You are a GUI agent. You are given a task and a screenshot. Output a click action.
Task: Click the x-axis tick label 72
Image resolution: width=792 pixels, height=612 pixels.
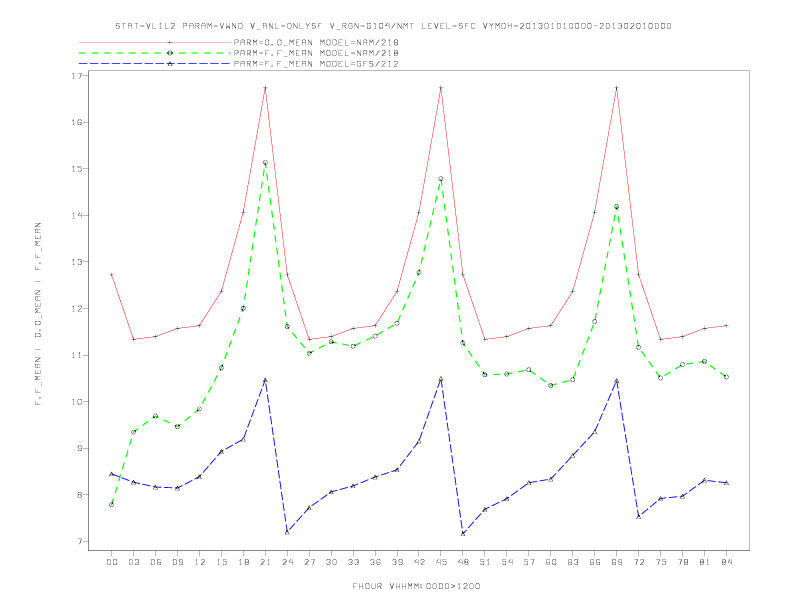(638, 562)
